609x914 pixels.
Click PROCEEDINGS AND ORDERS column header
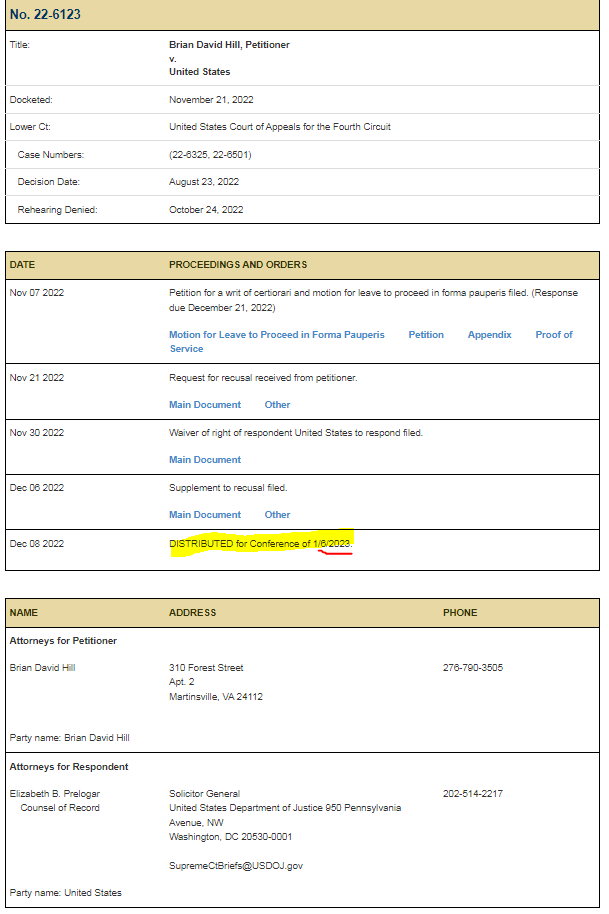238,265
